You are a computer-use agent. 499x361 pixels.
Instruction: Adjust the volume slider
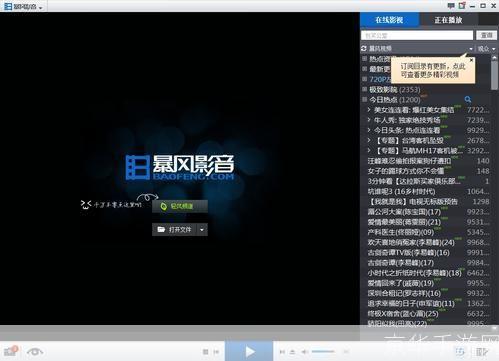(x=323, y=351)
